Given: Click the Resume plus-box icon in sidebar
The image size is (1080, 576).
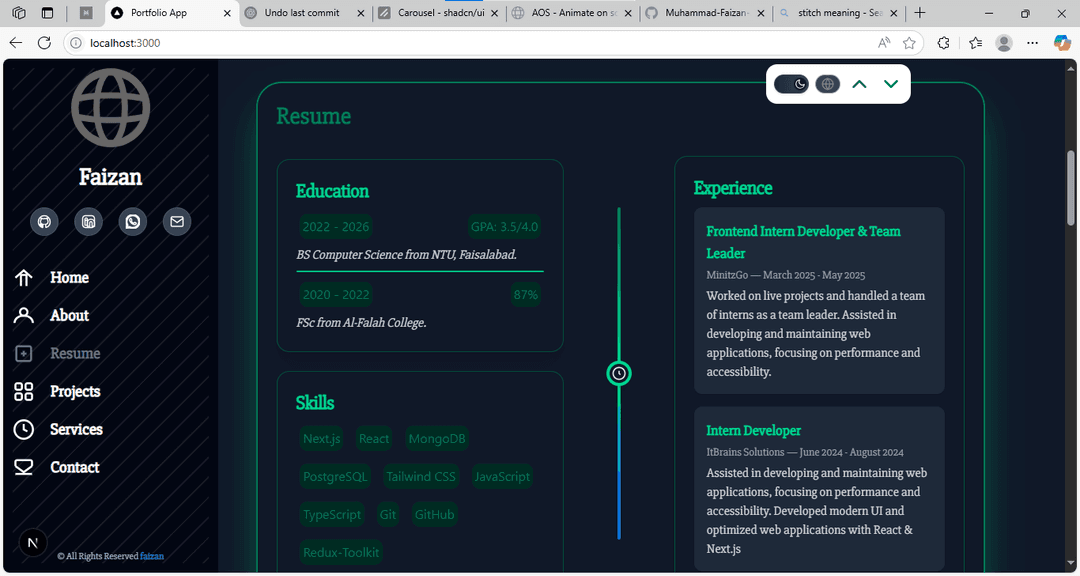Looking at the screenshot, I should click(x=23, y=353).
